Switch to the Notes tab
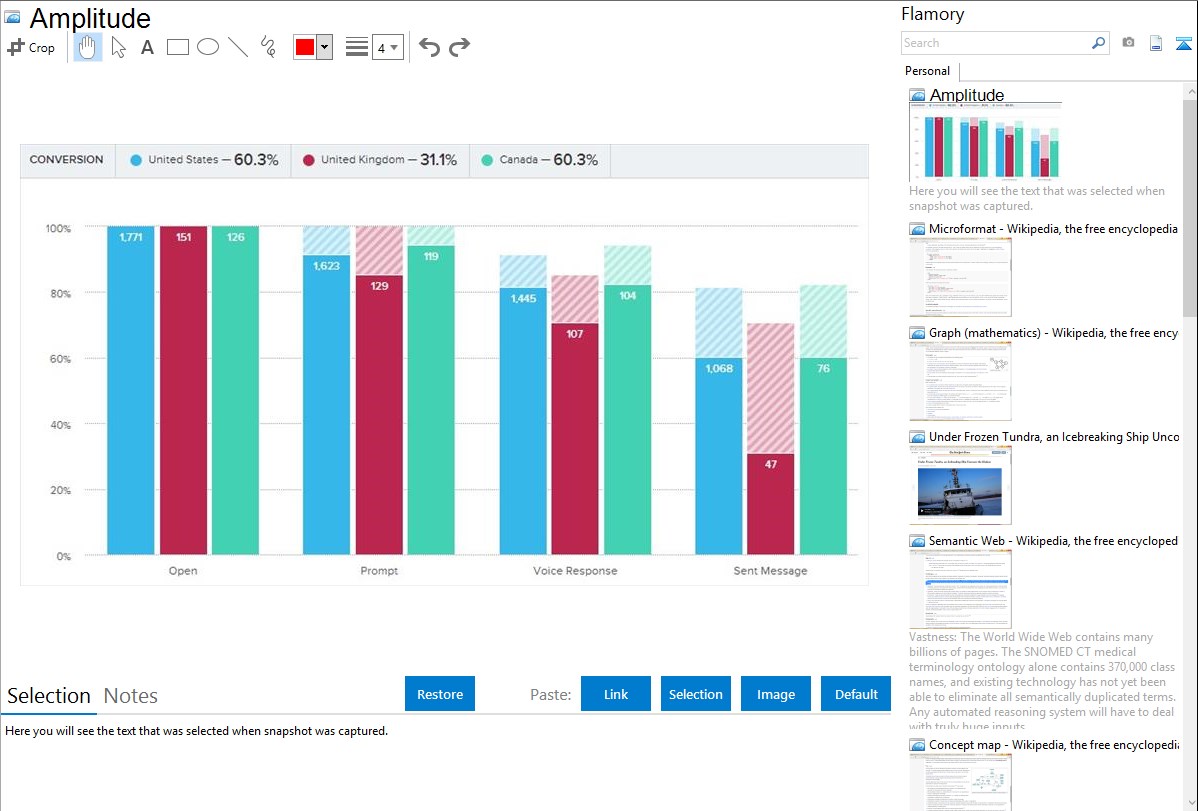1198x811 pixels. (131, 696)
